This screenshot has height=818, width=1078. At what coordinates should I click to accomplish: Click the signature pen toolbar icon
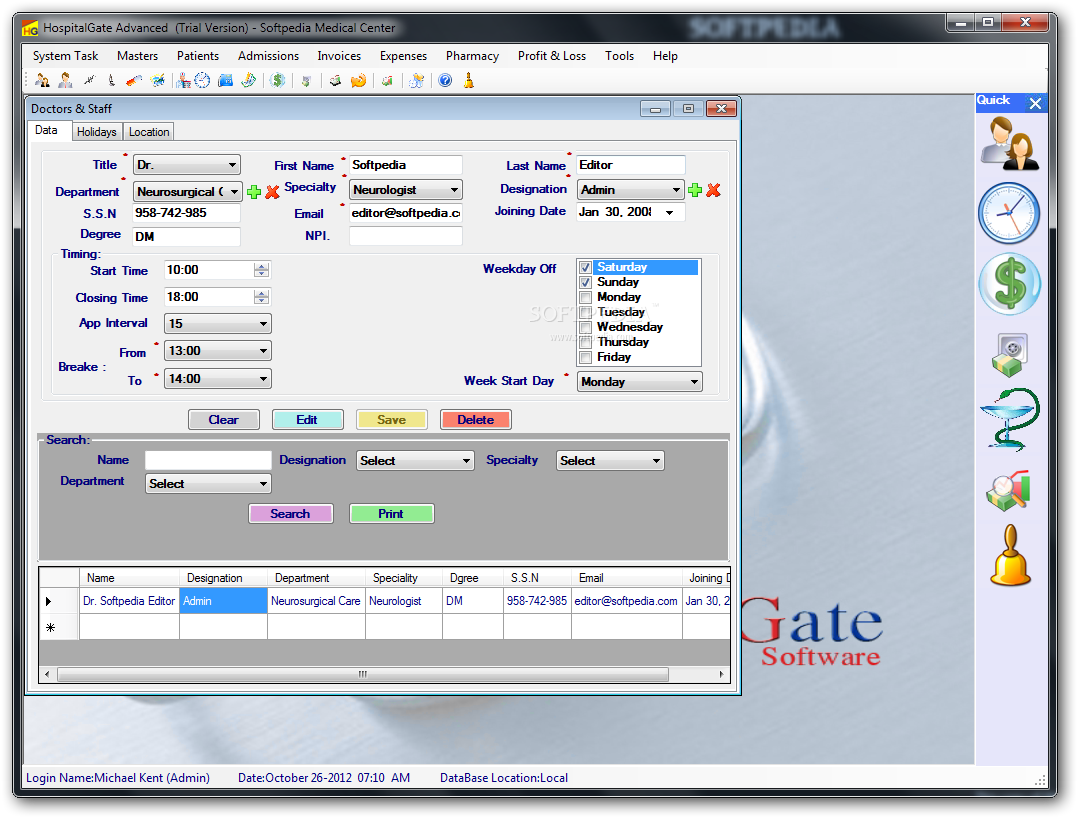90,80
